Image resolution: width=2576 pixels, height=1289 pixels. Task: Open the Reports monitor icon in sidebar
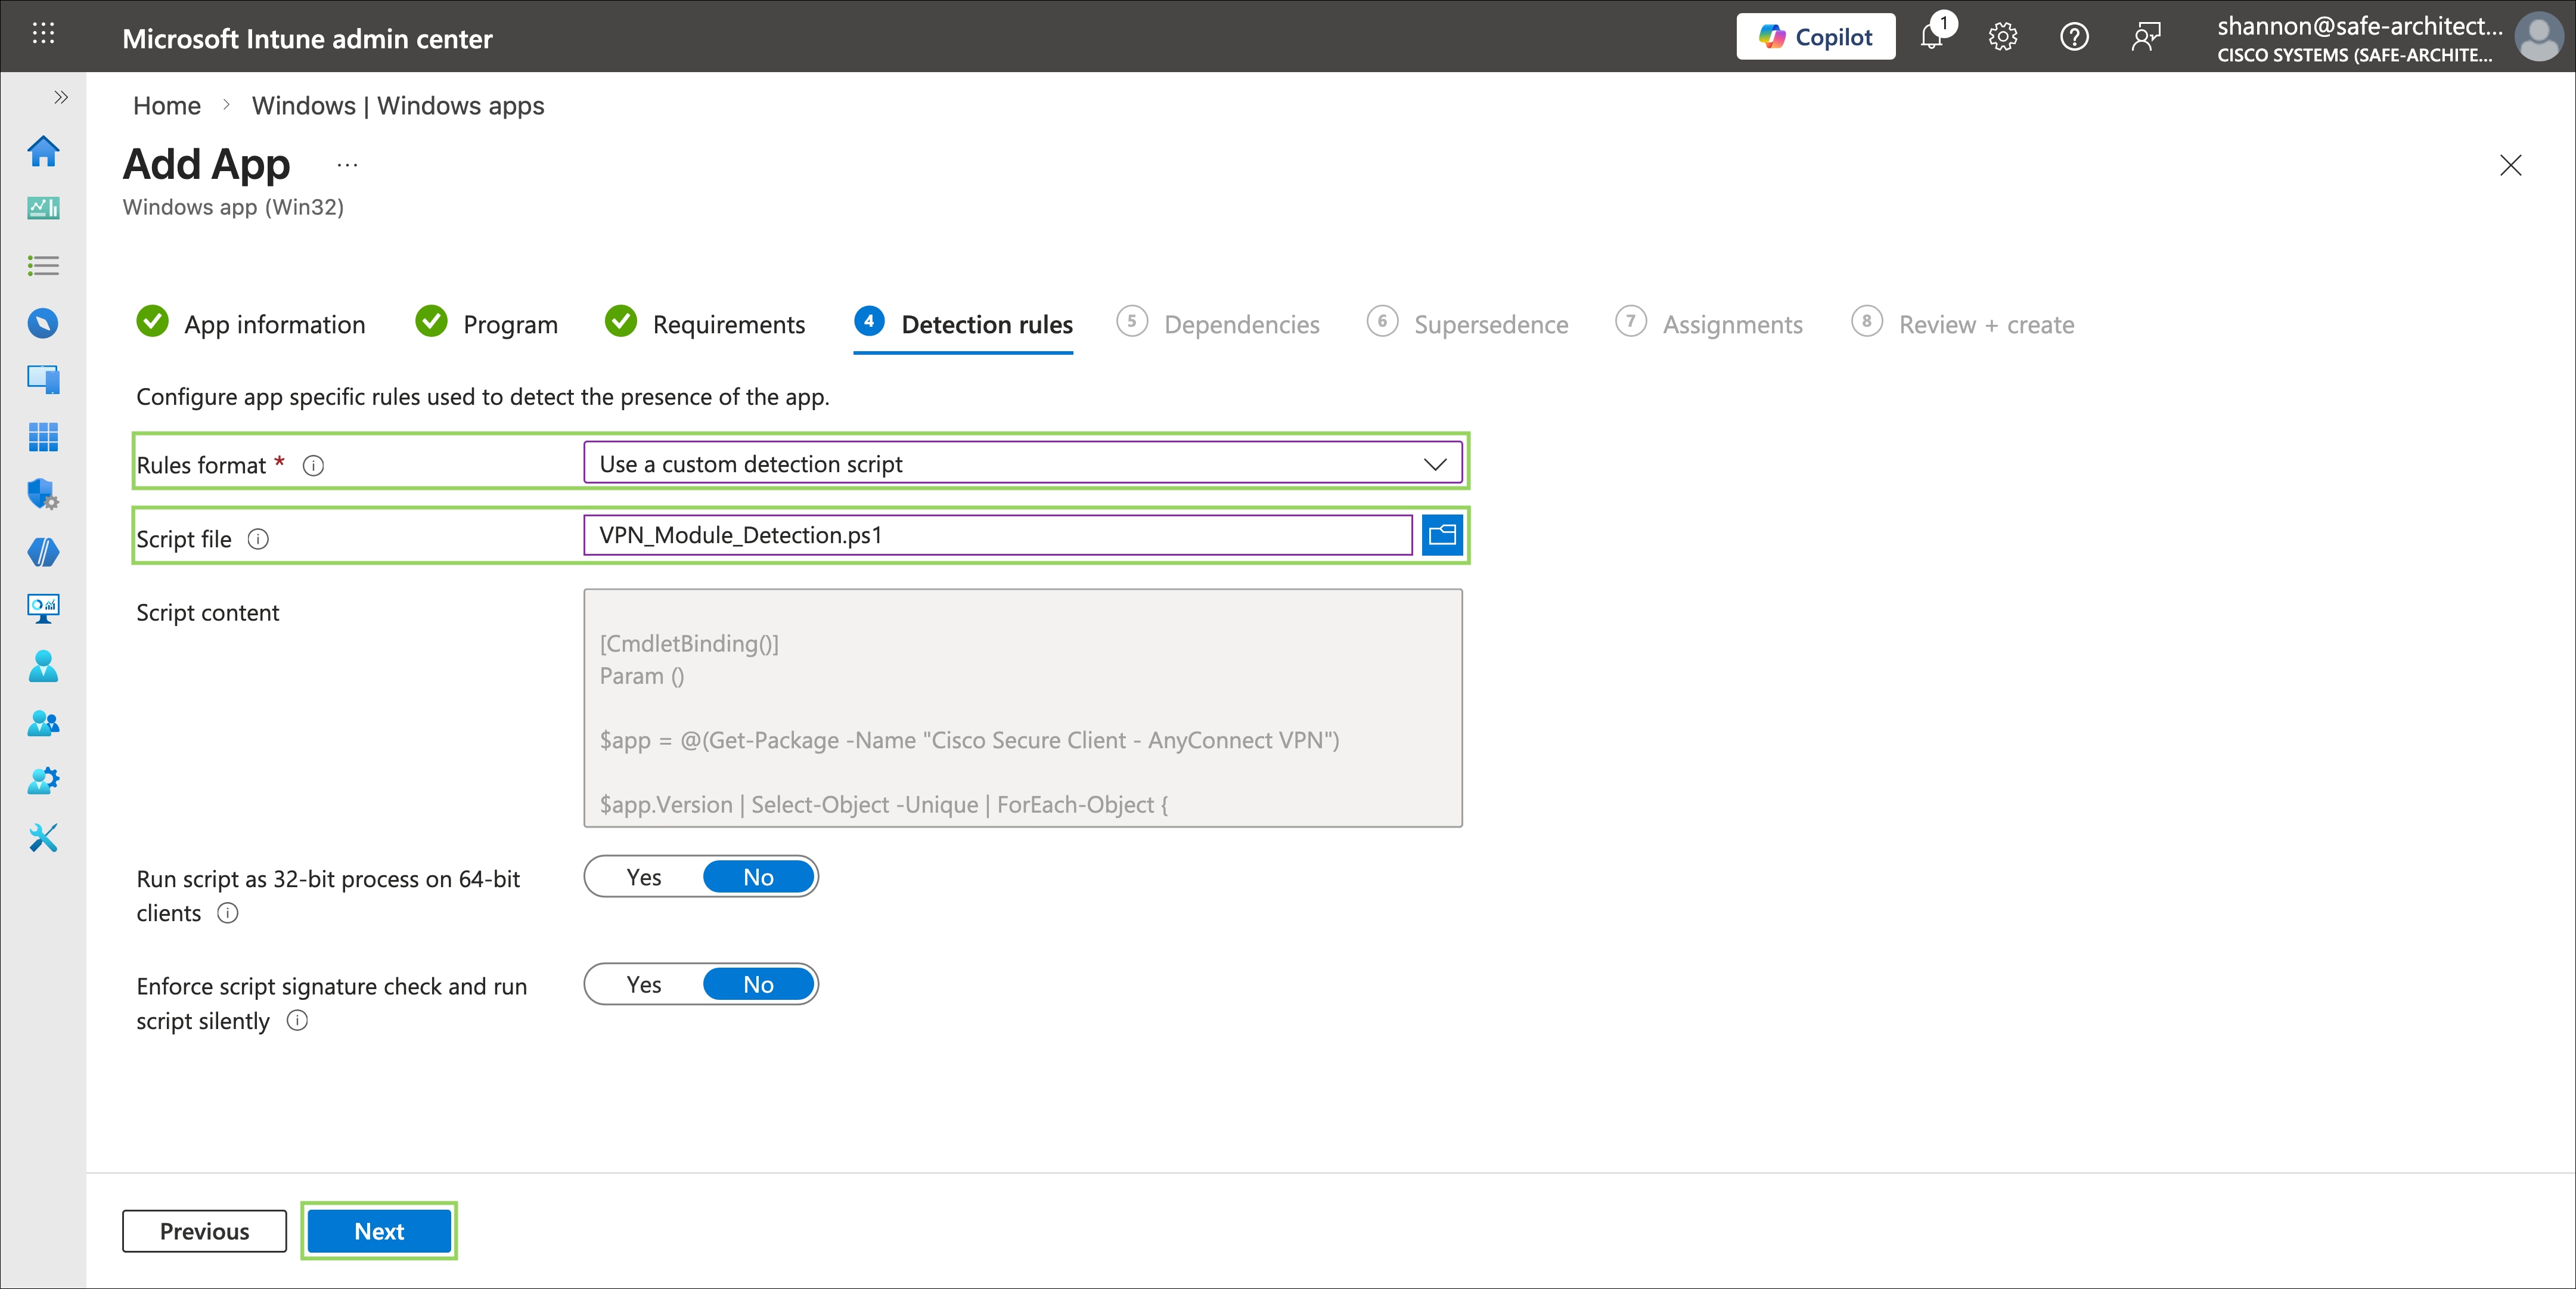(43, 608)
